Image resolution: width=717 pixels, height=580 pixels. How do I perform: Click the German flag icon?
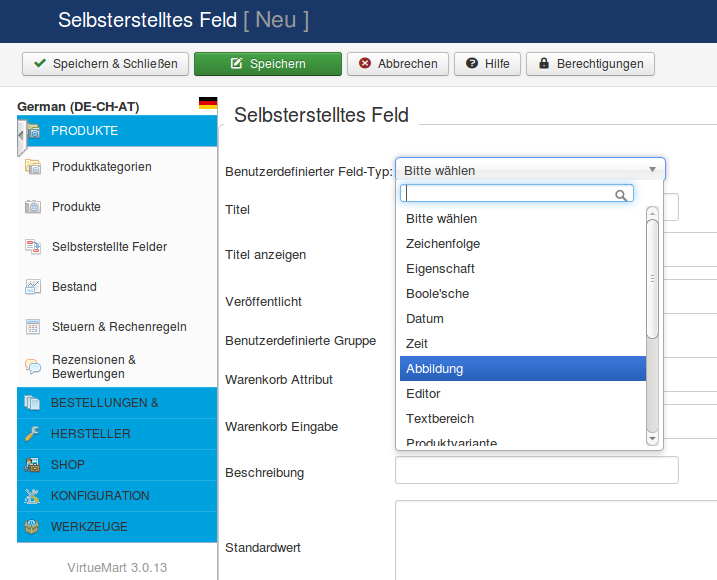(208, 104)
